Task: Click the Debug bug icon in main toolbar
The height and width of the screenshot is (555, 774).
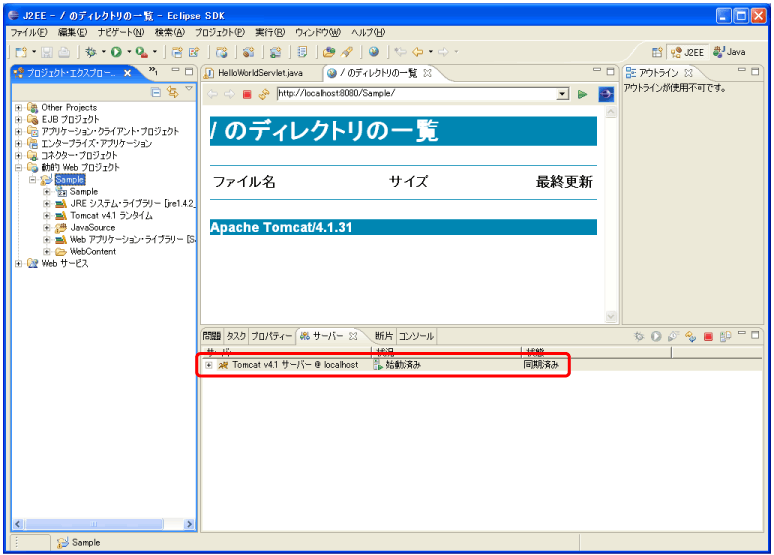Action: click(x=91, y=52)
